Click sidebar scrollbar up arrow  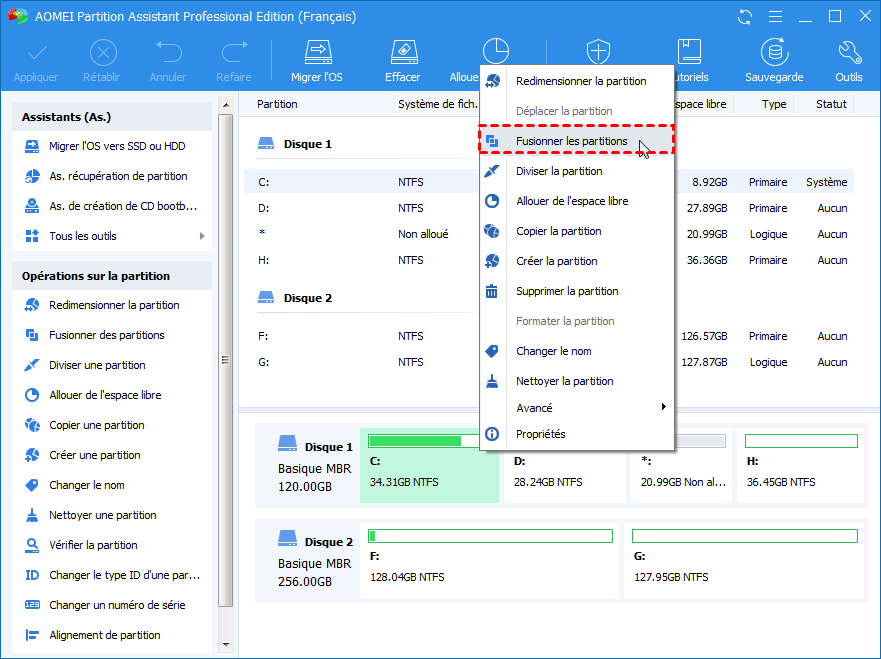226,104
